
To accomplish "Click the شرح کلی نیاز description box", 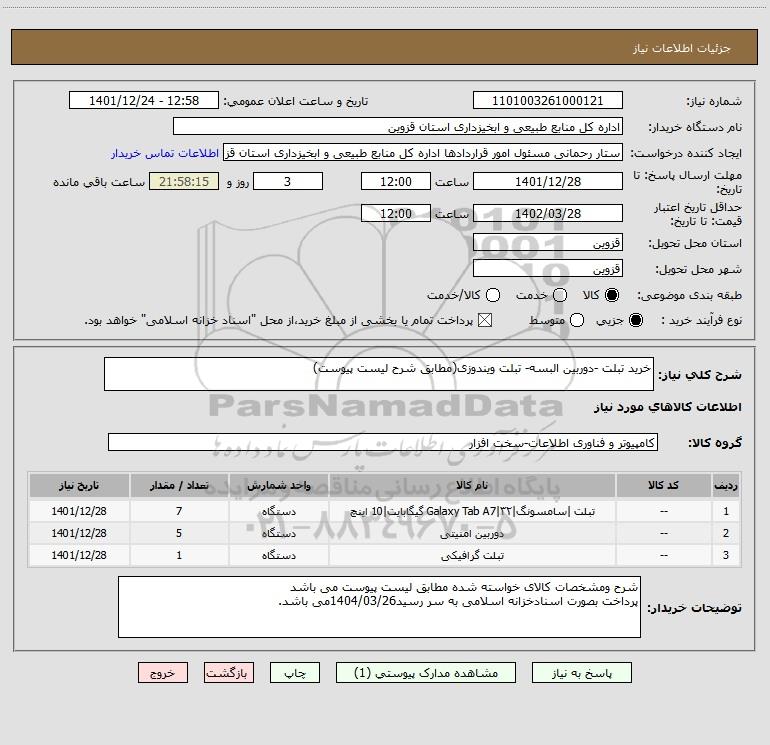I will coord(379,374).
